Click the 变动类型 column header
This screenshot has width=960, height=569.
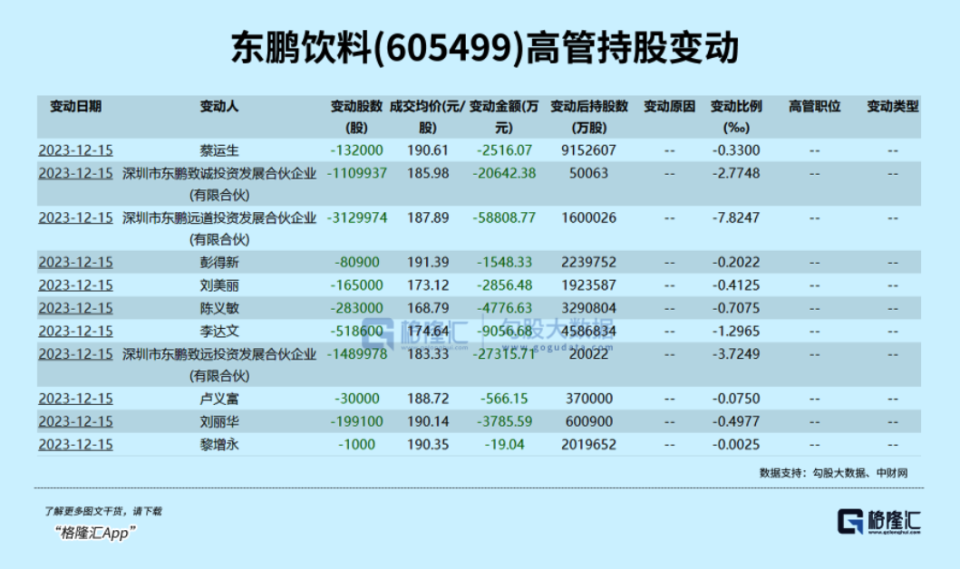tap(893, 107)
